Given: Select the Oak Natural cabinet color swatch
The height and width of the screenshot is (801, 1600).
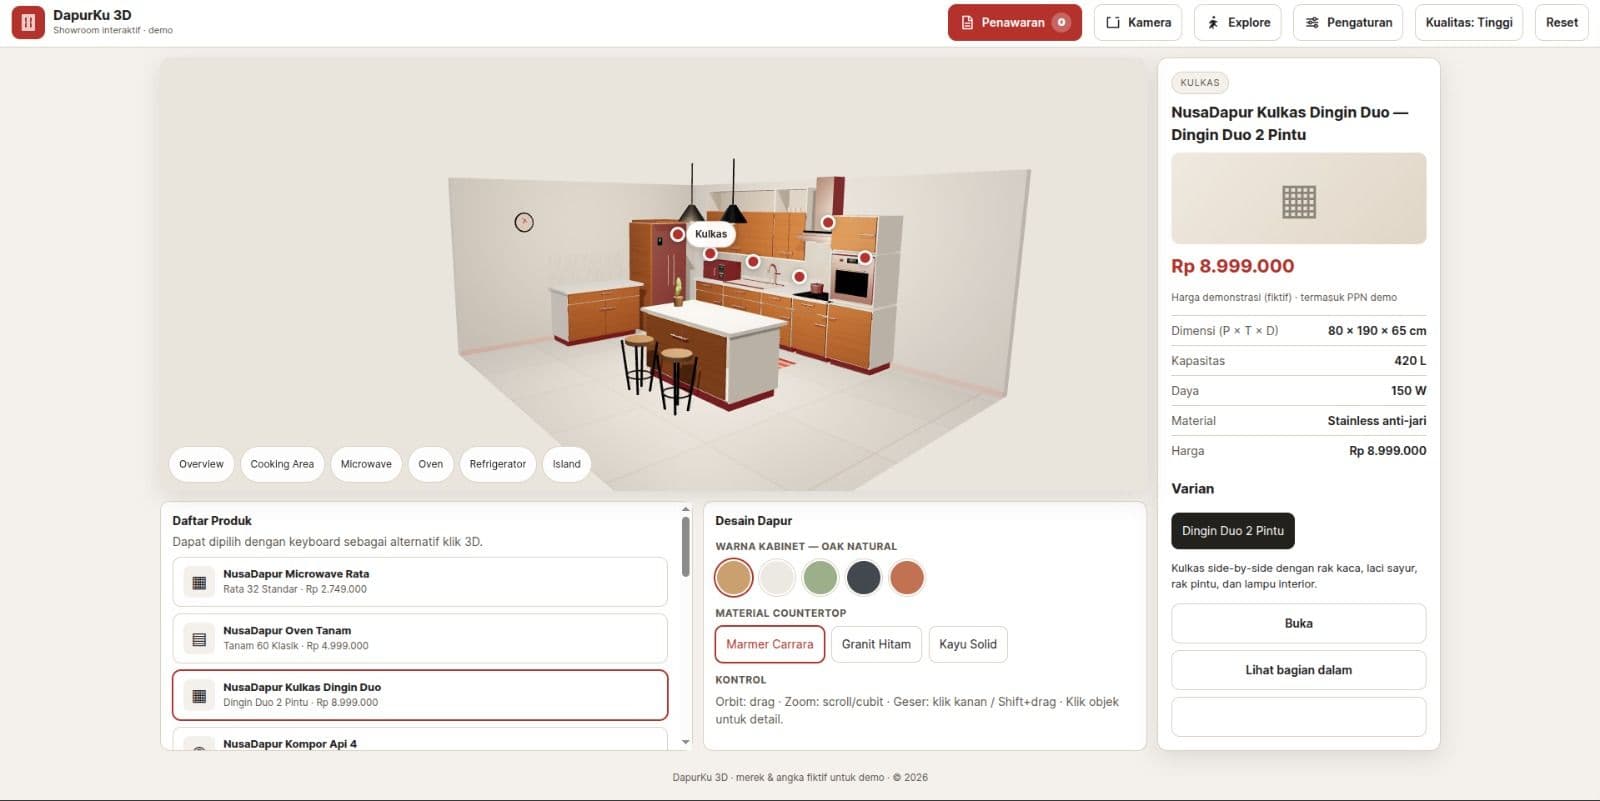Looking at the screenshot, I should point(733,577).
